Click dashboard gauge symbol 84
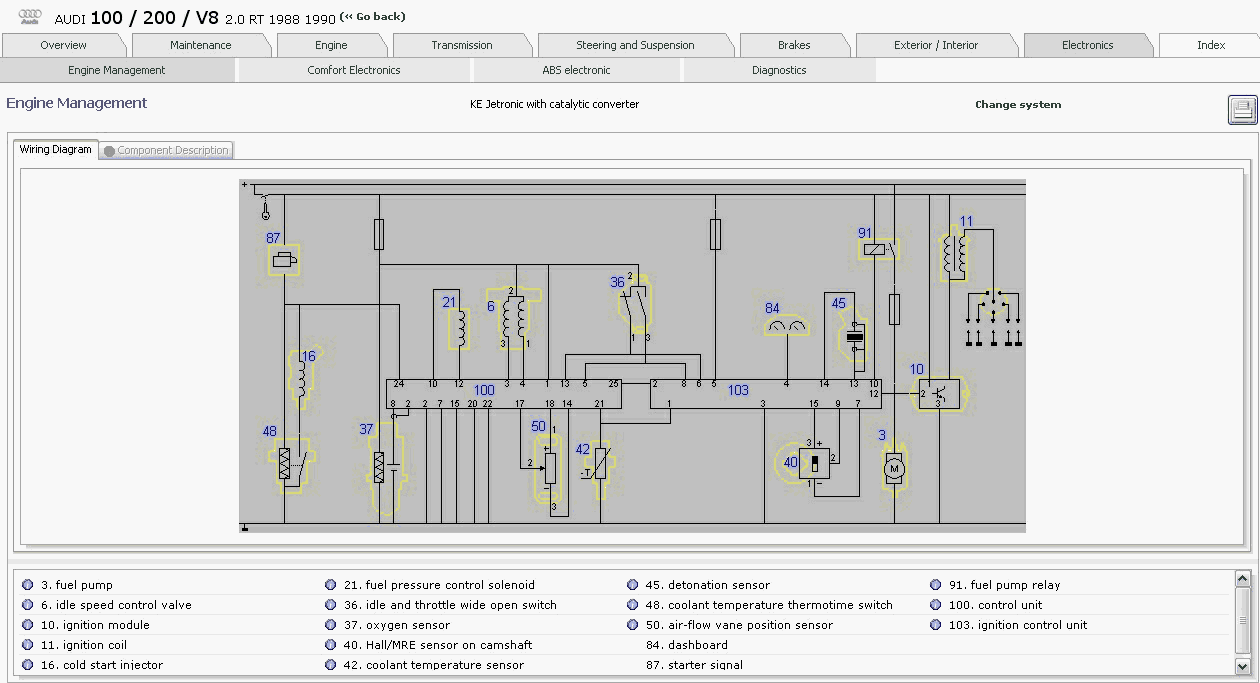This screenshot has height=683, width=1260. tap(786, 327)
